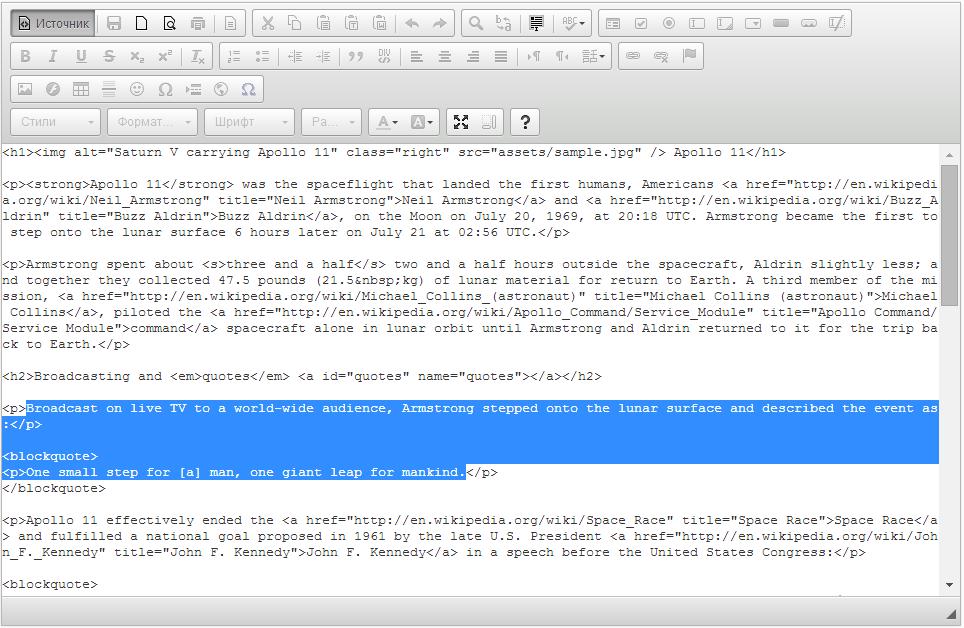Toggle Italic formatting
964x628 pixels.
53,56
